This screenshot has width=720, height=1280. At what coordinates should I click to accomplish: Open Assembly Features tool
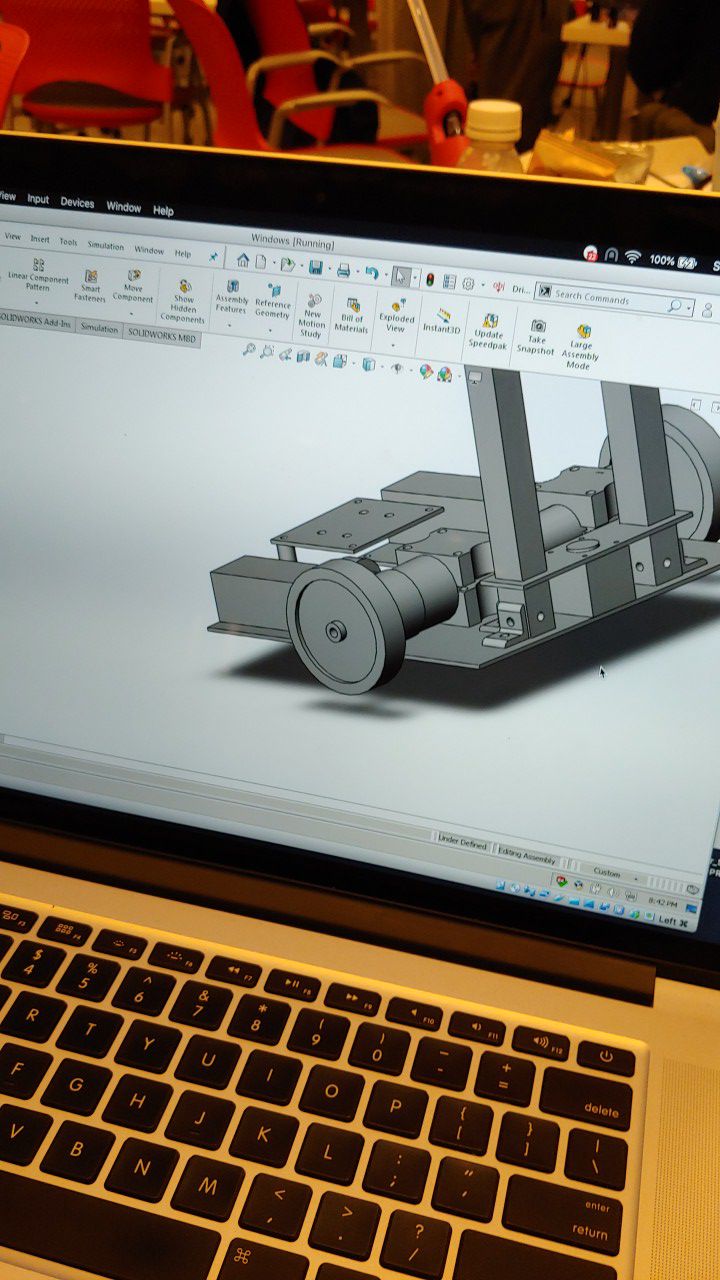pyautogui.click(x=232, y=297)
